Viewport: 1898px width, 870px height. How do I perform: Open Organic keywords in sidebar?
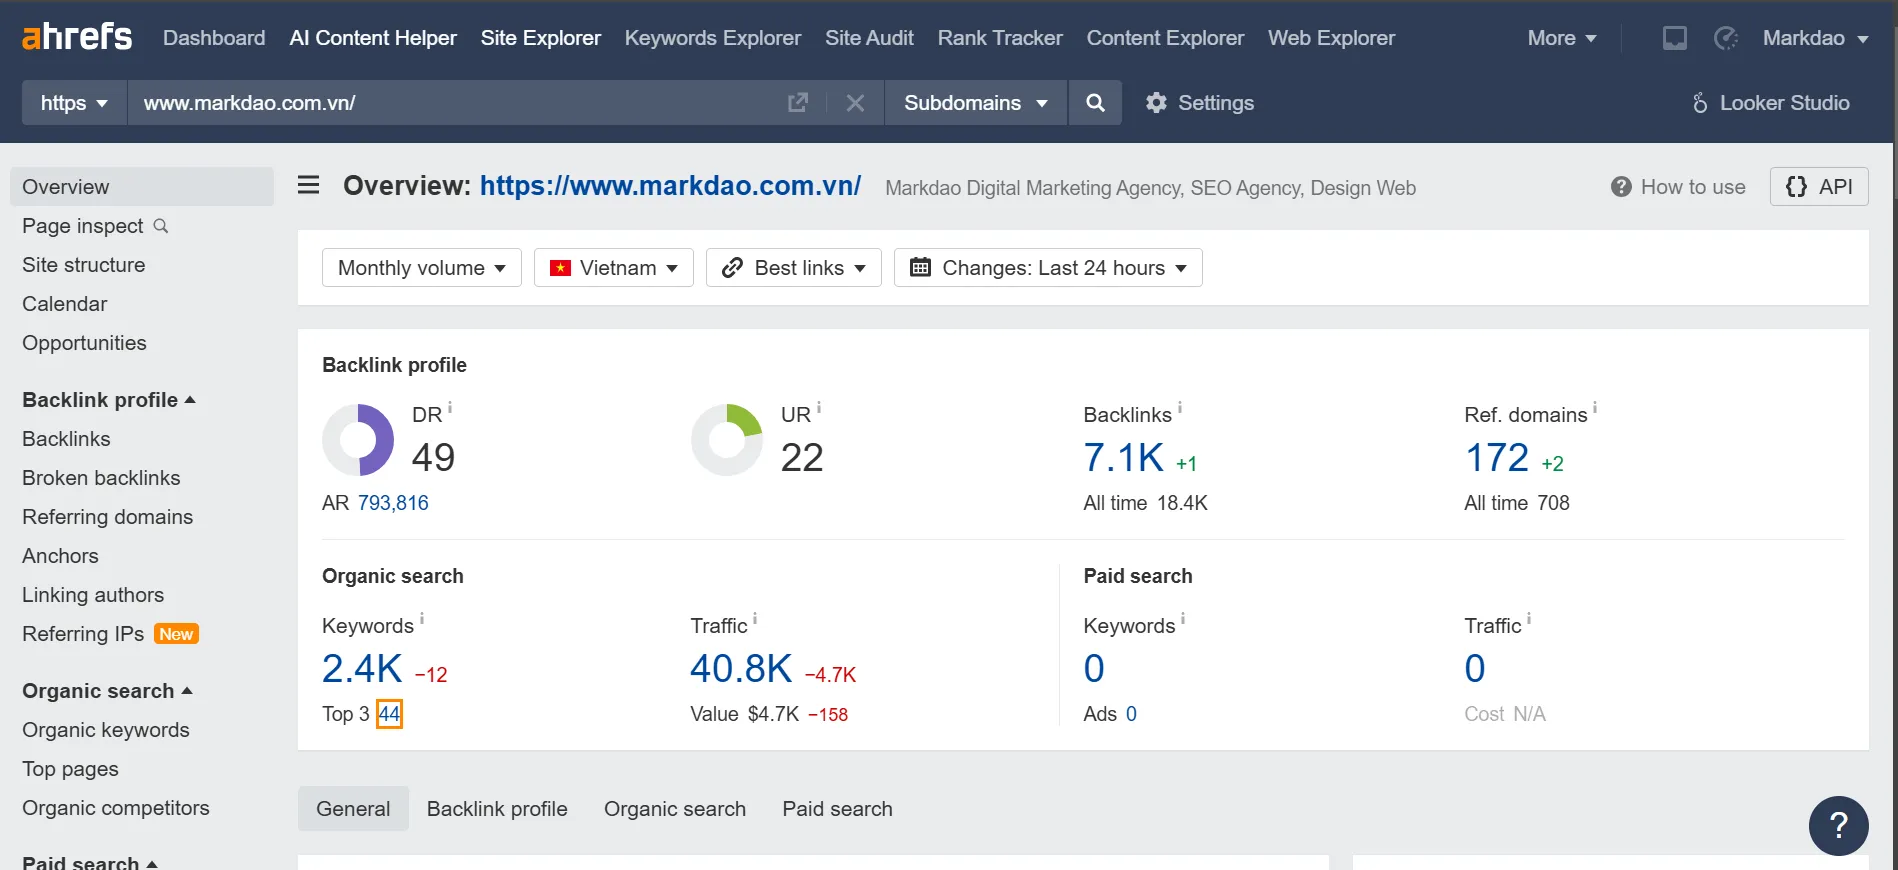105,730
